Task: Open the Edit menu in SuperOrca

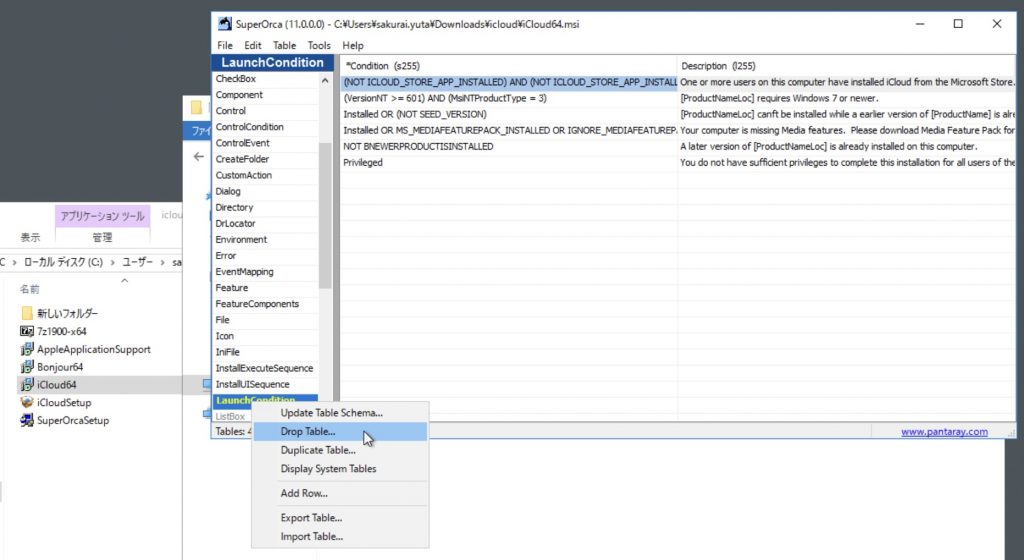Action: point(253,46)
